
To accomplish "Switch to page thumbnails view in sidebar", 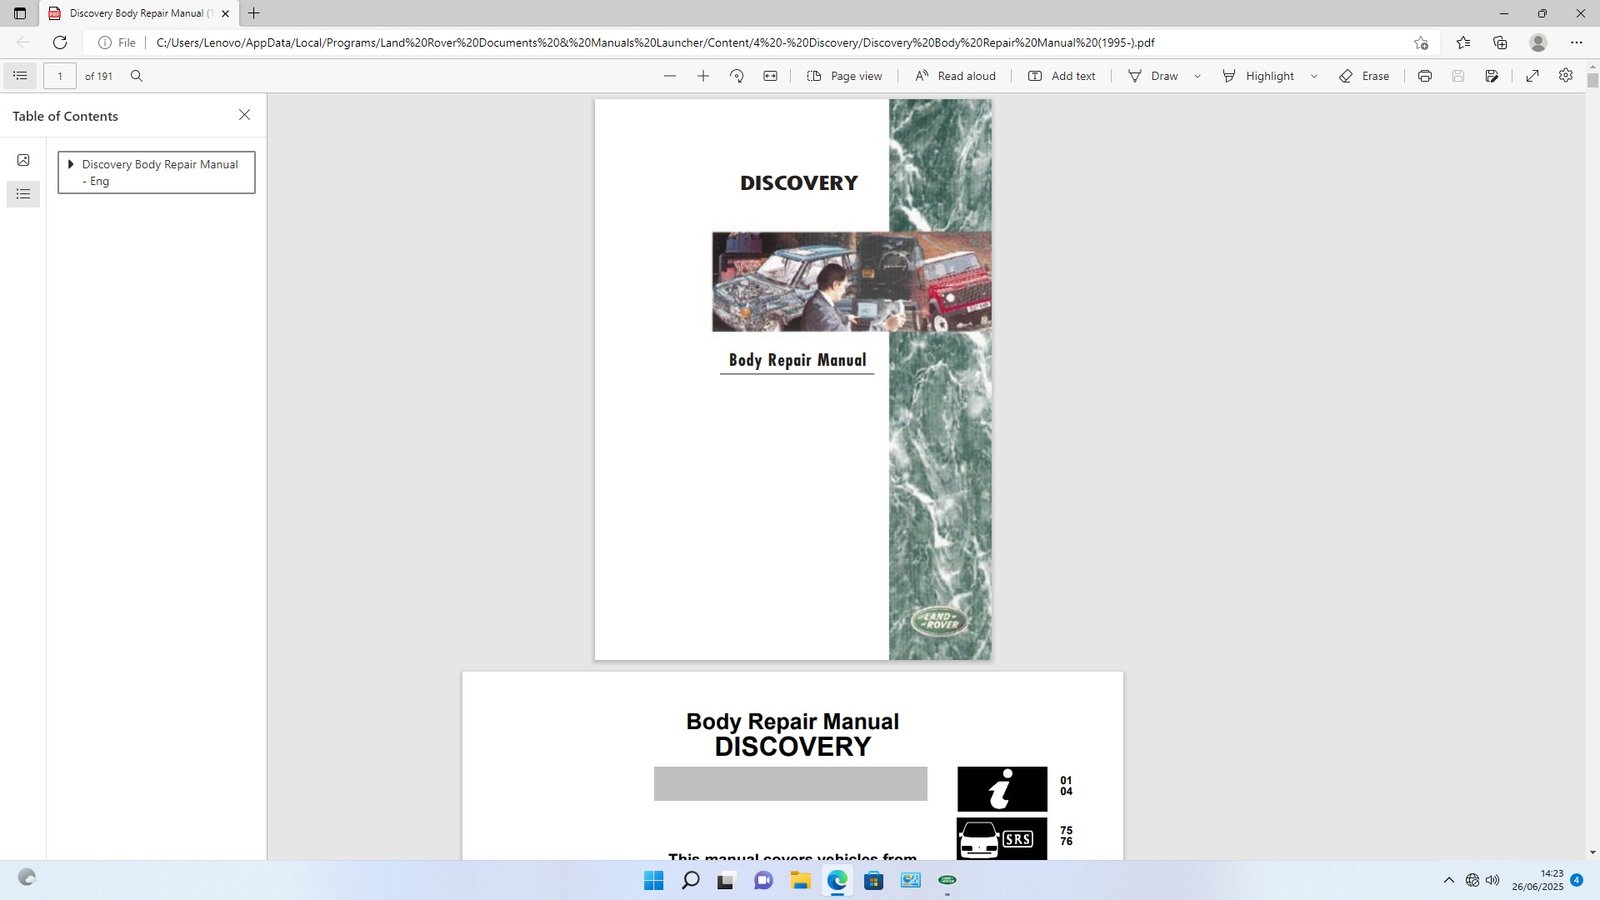I will point(23,160).
